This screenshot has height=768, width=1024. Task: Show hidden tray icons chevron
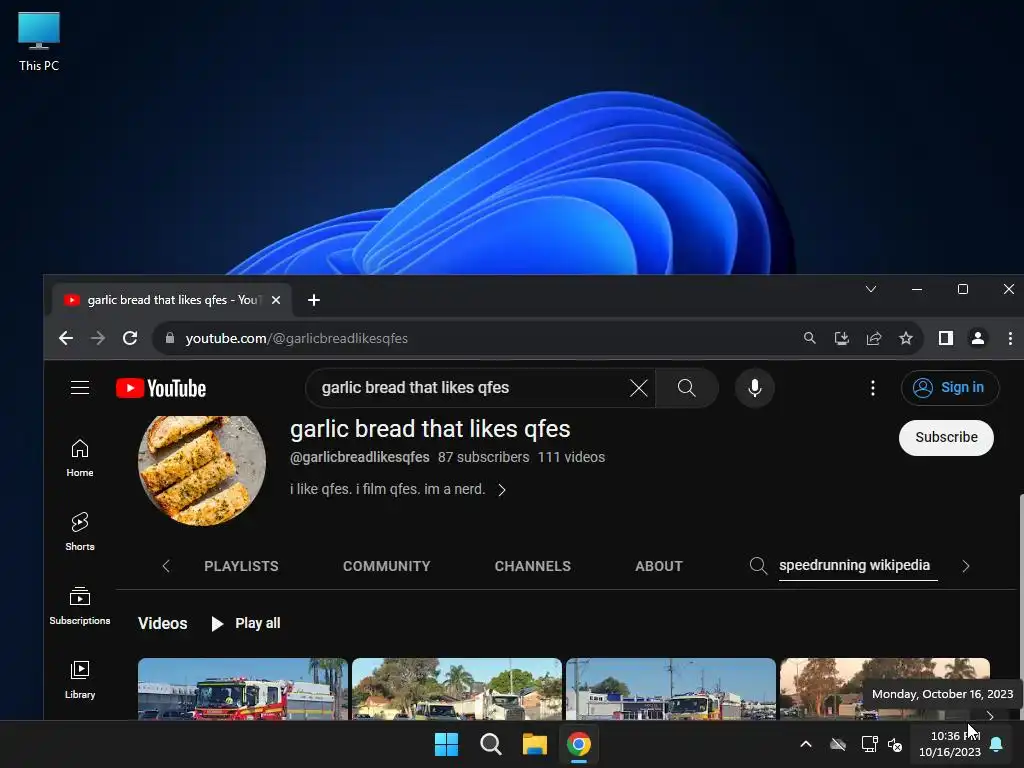(806, 744)
